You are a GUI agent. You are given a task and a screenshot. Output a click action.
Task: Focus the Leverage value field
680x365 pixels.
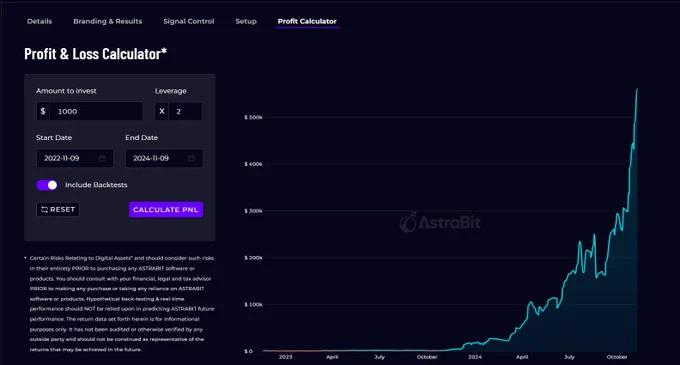[185, 111]
